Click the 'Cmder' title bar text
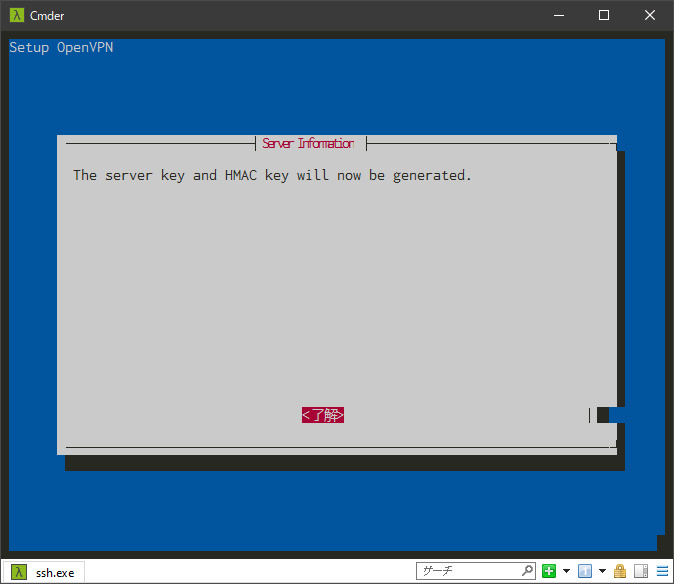 click(x=47, y=15)
